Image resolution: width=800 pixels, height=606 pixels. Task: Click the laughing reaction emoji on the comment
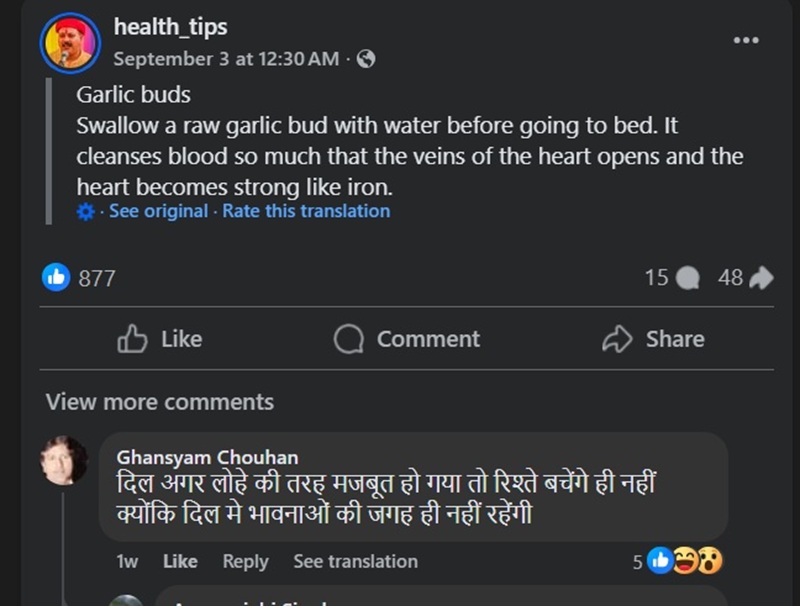685,561
